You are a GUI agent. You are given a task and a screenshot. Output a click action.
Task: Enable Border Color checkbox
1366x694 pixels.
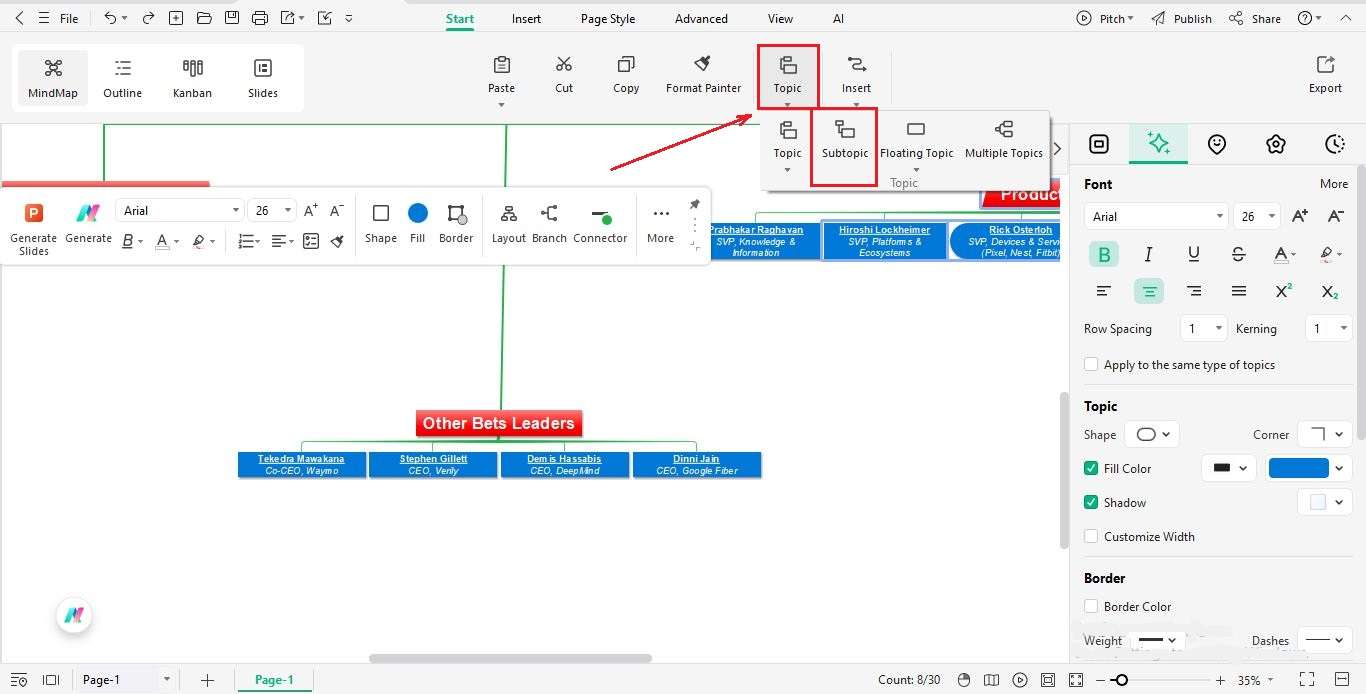1091,606
